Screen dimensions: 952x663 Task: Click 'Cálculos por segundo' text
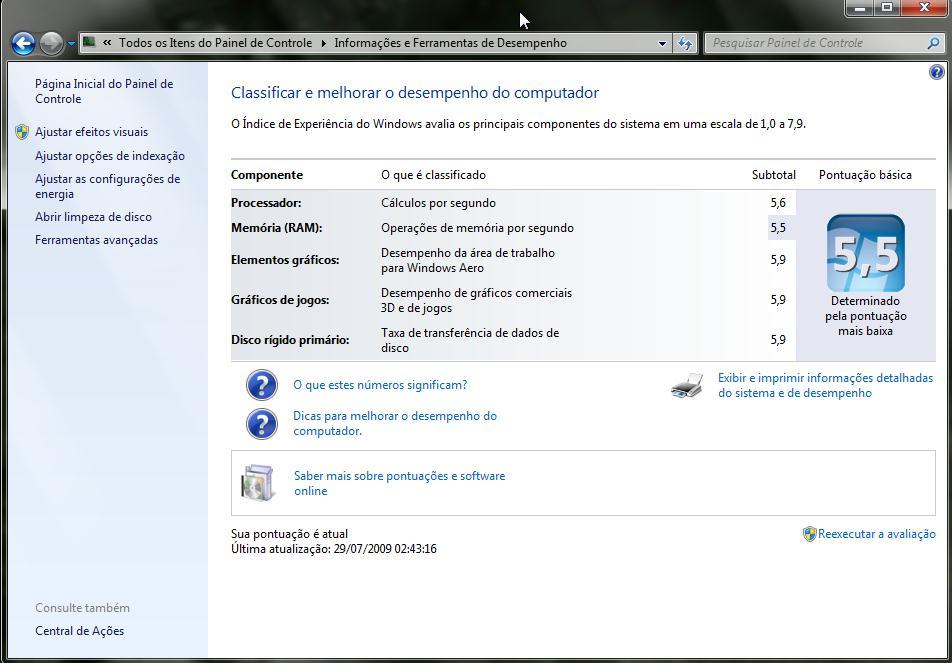coord(438,203)
